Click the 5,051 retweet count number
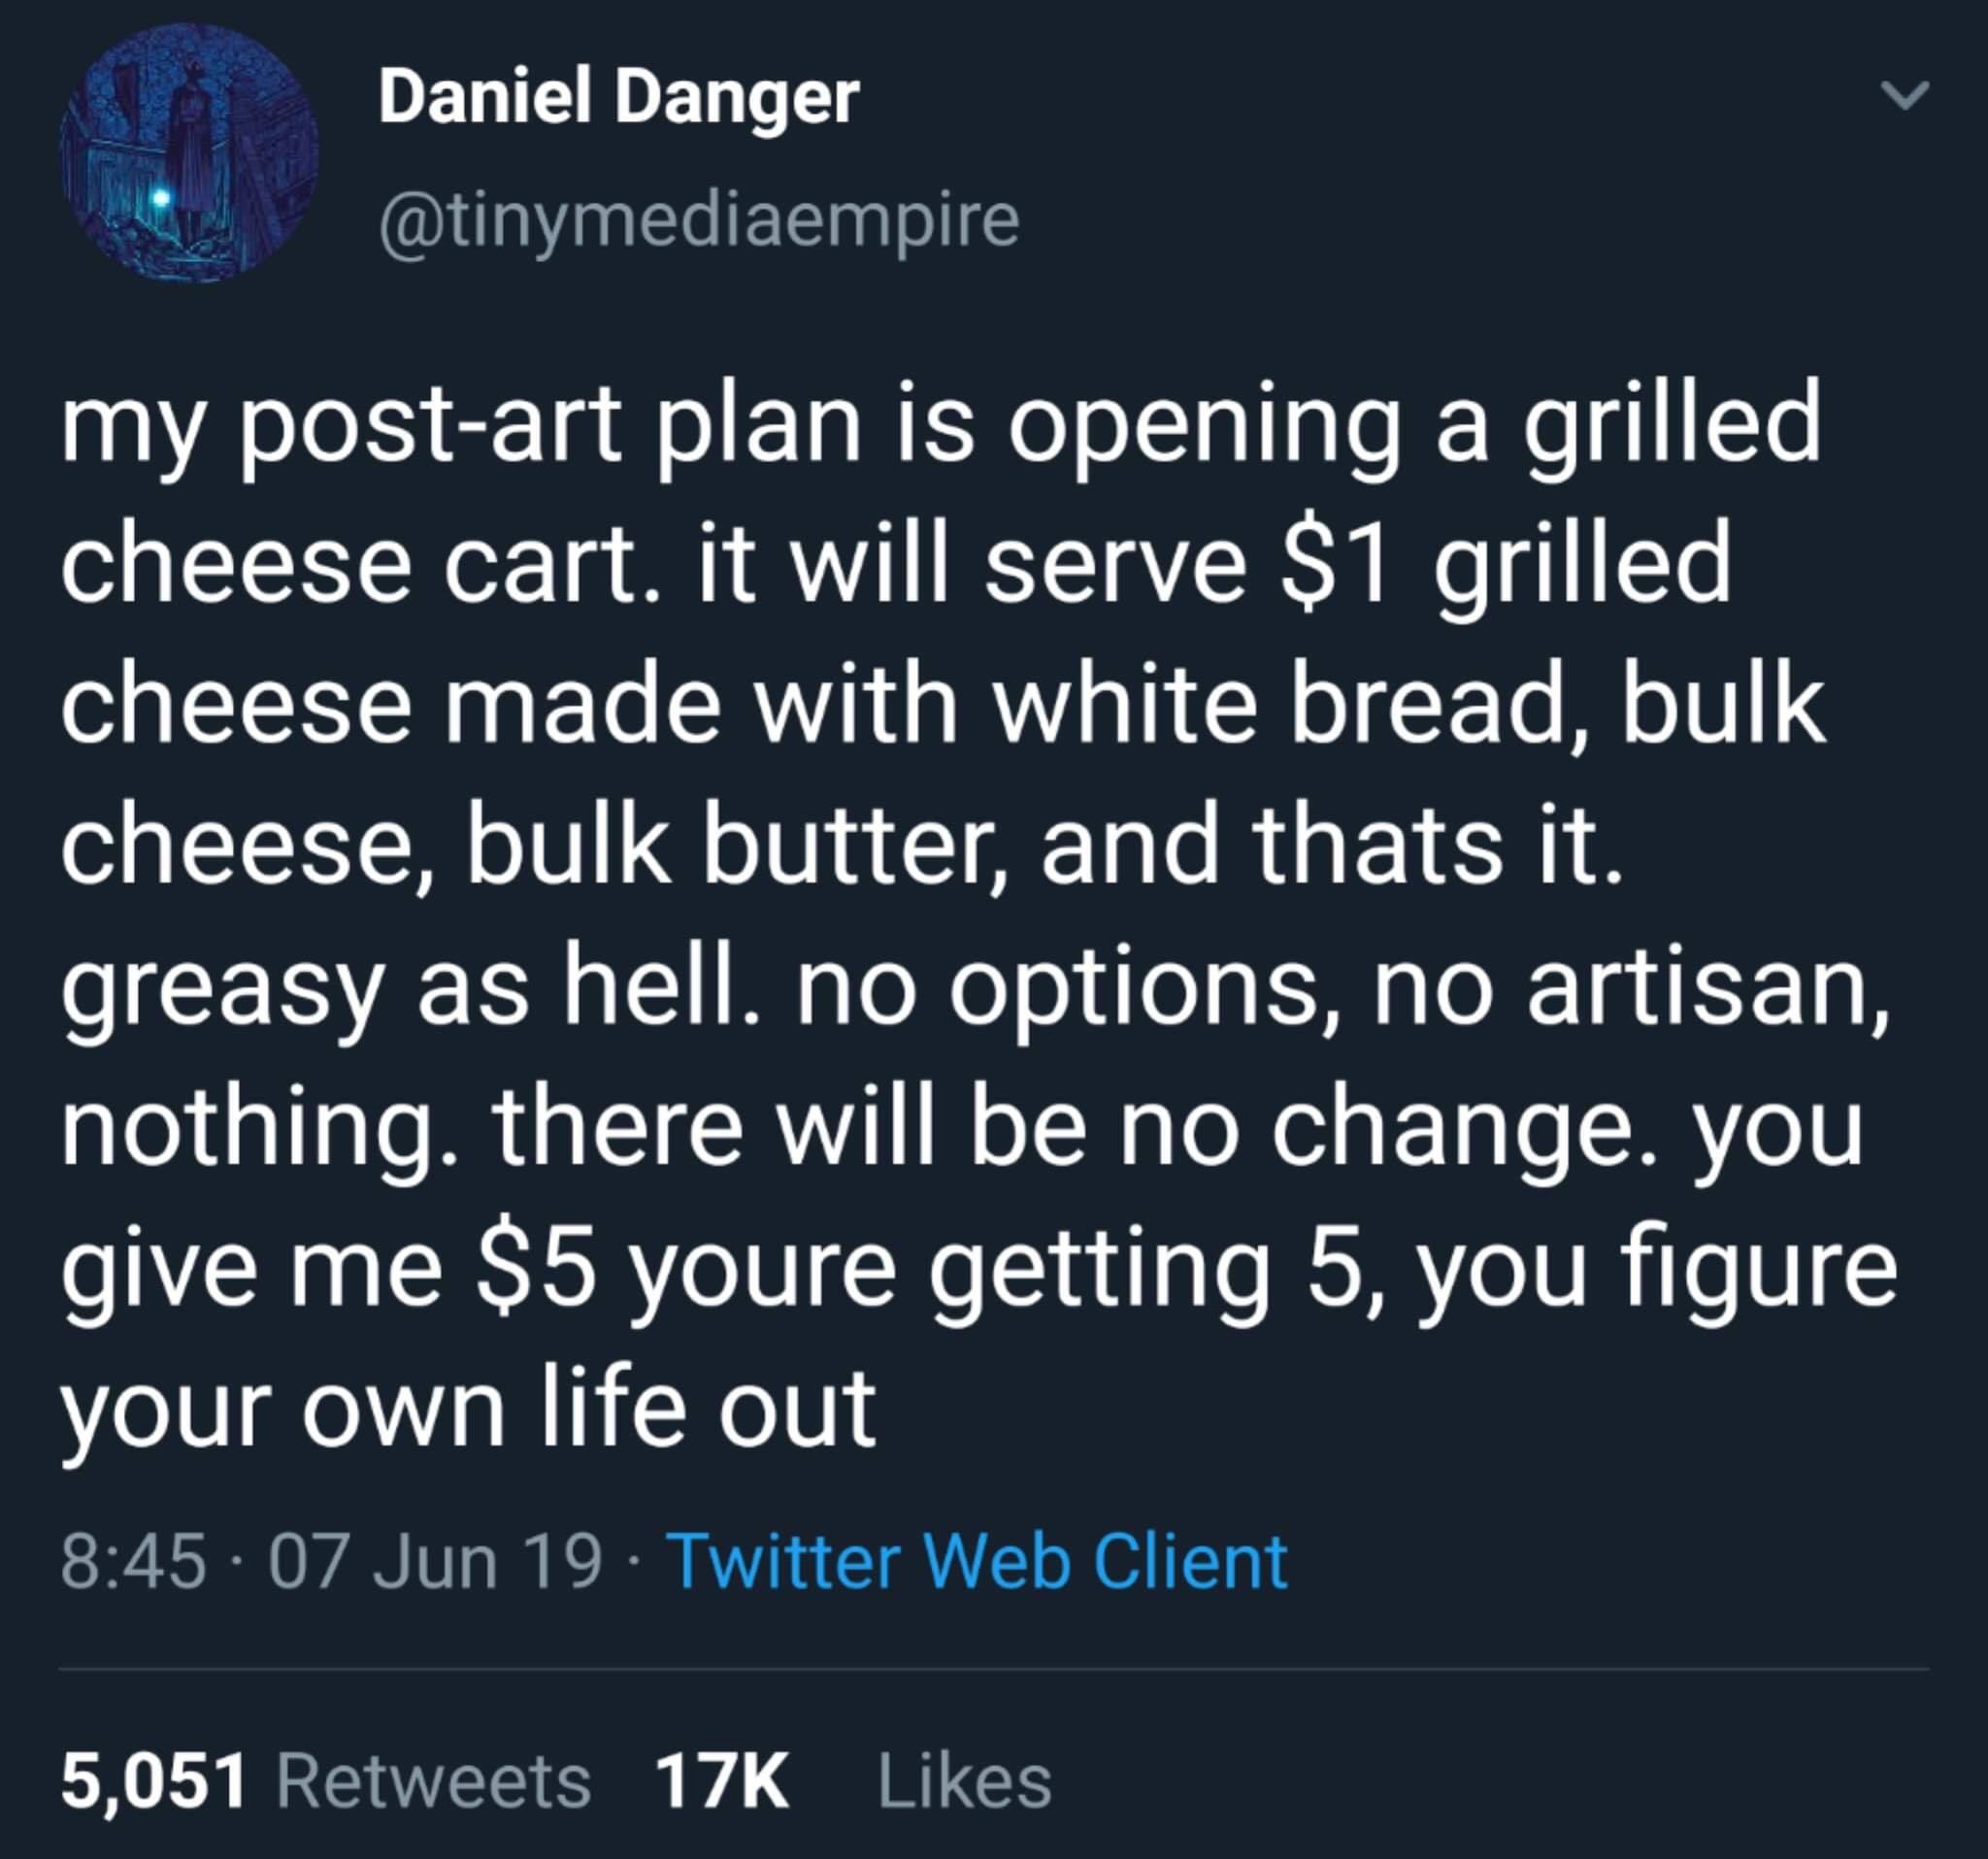 [x=153, y=1781]
